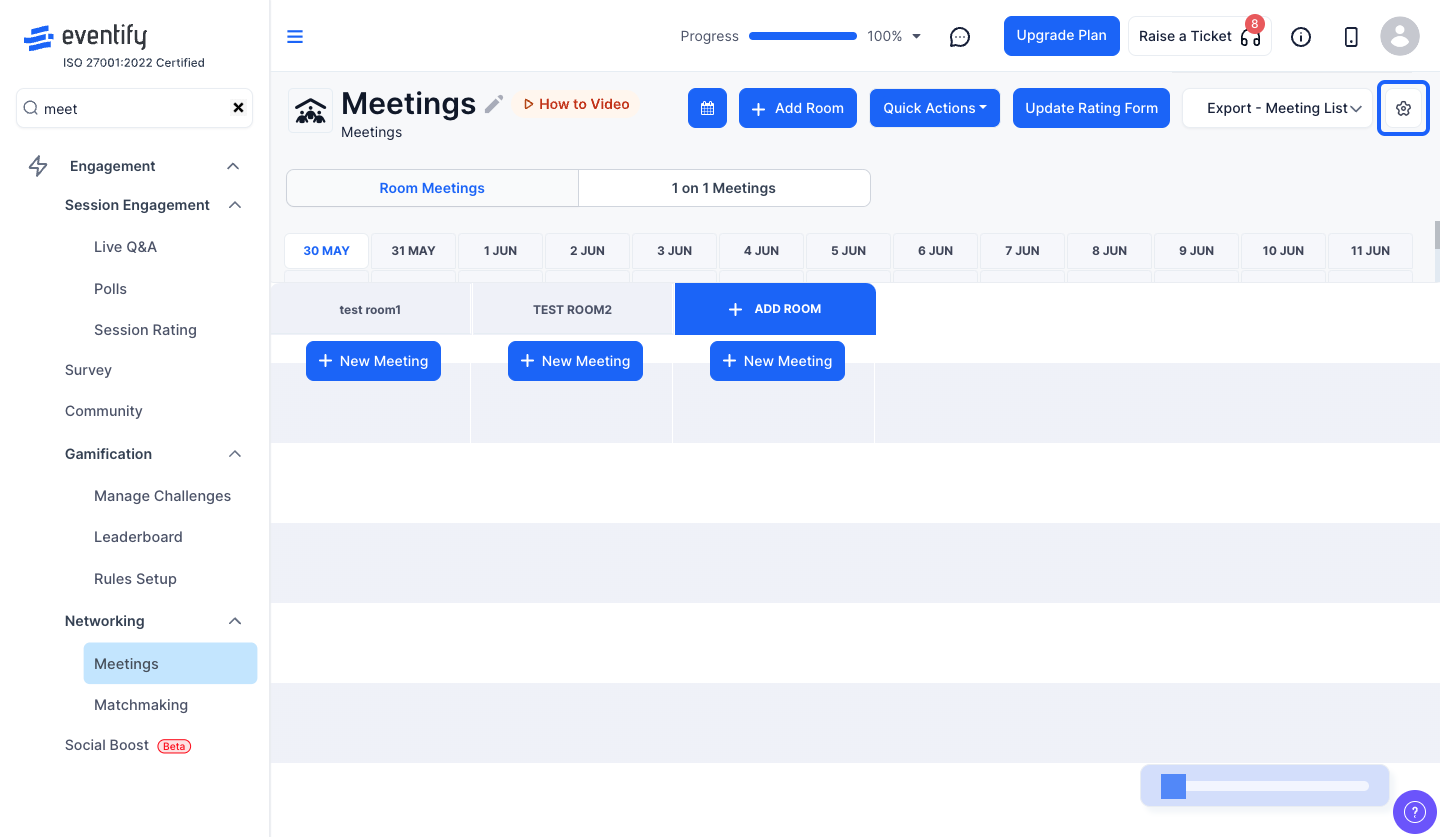
Task: Switch to the 1 on 1 Meetings tab
Action: coord(724,188)
